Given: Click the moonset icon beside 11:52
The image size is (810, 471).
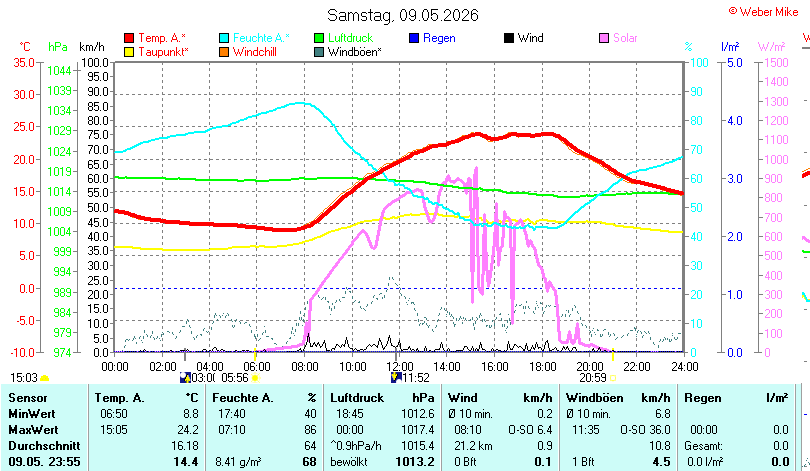Looking at the screenshot, I should click(396, 378).
